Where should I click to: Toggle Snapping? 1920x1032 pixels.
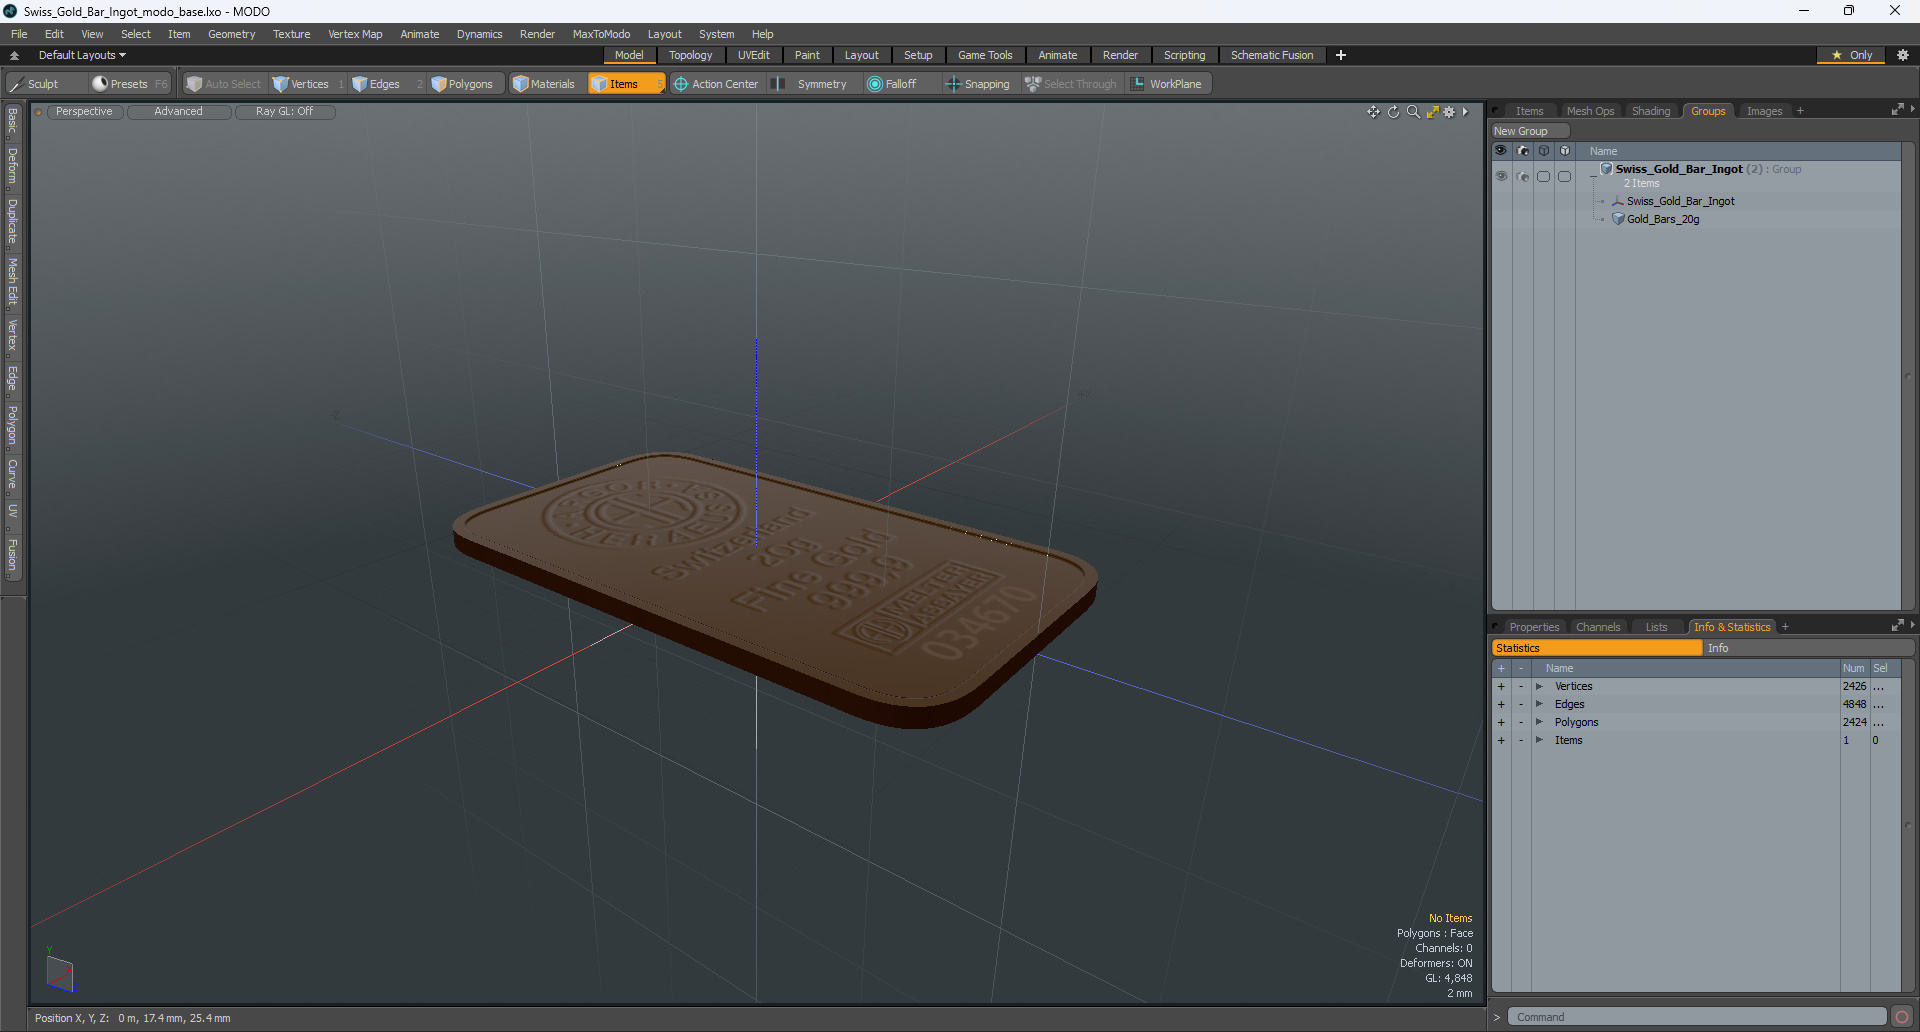978,84
